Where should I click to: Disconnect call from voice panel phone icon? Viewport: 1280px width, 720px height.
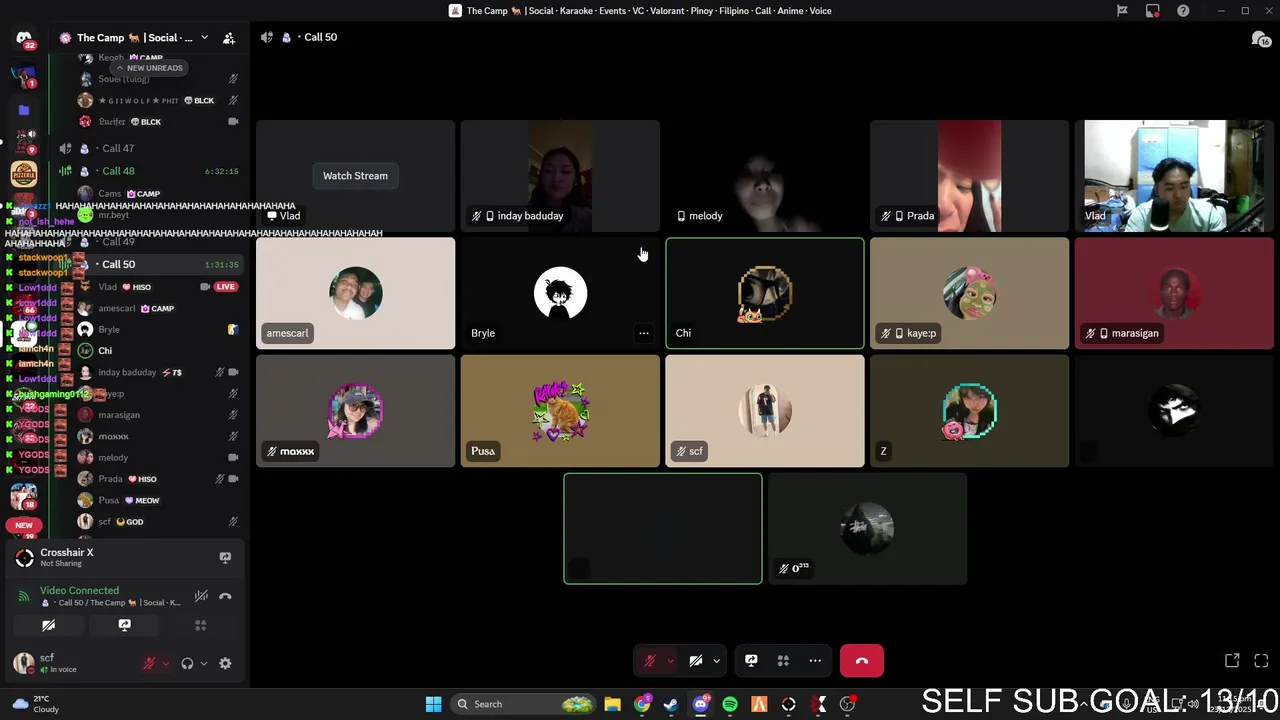tap(225, 596)
